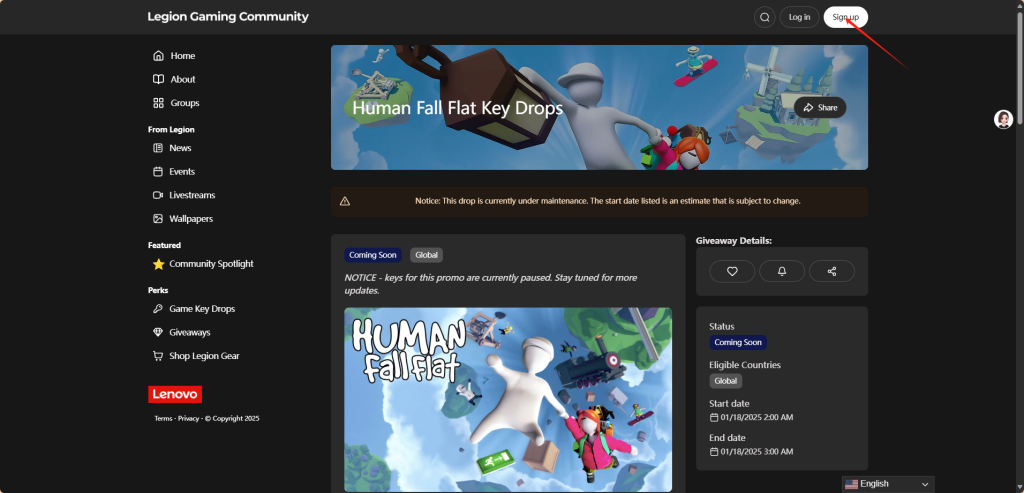Open the Terms footer link

[x=163, y=419]
